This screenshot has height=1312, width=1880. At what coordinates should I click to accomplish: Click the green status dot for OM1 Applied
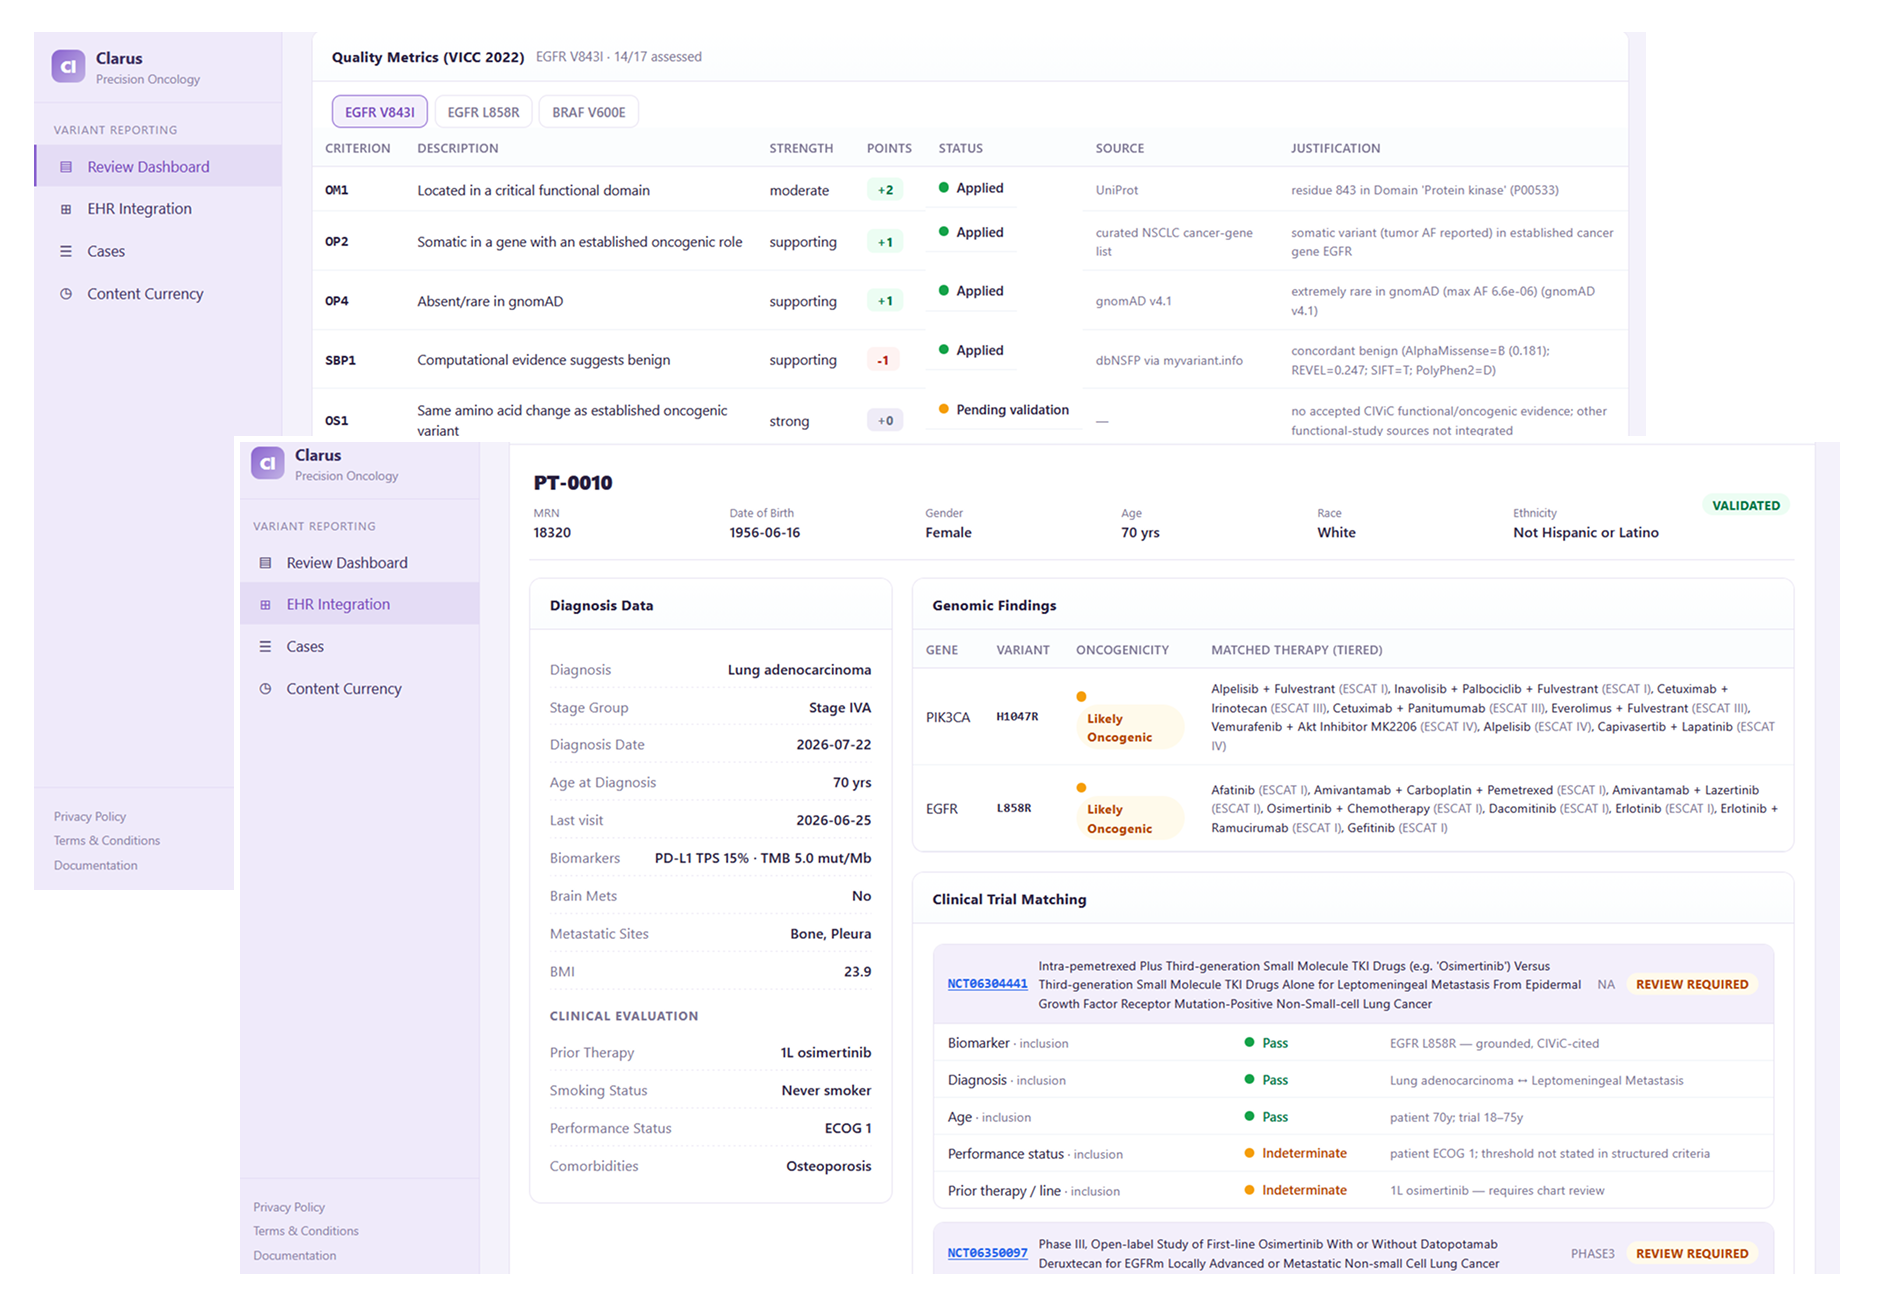click(x=944, y=187)
